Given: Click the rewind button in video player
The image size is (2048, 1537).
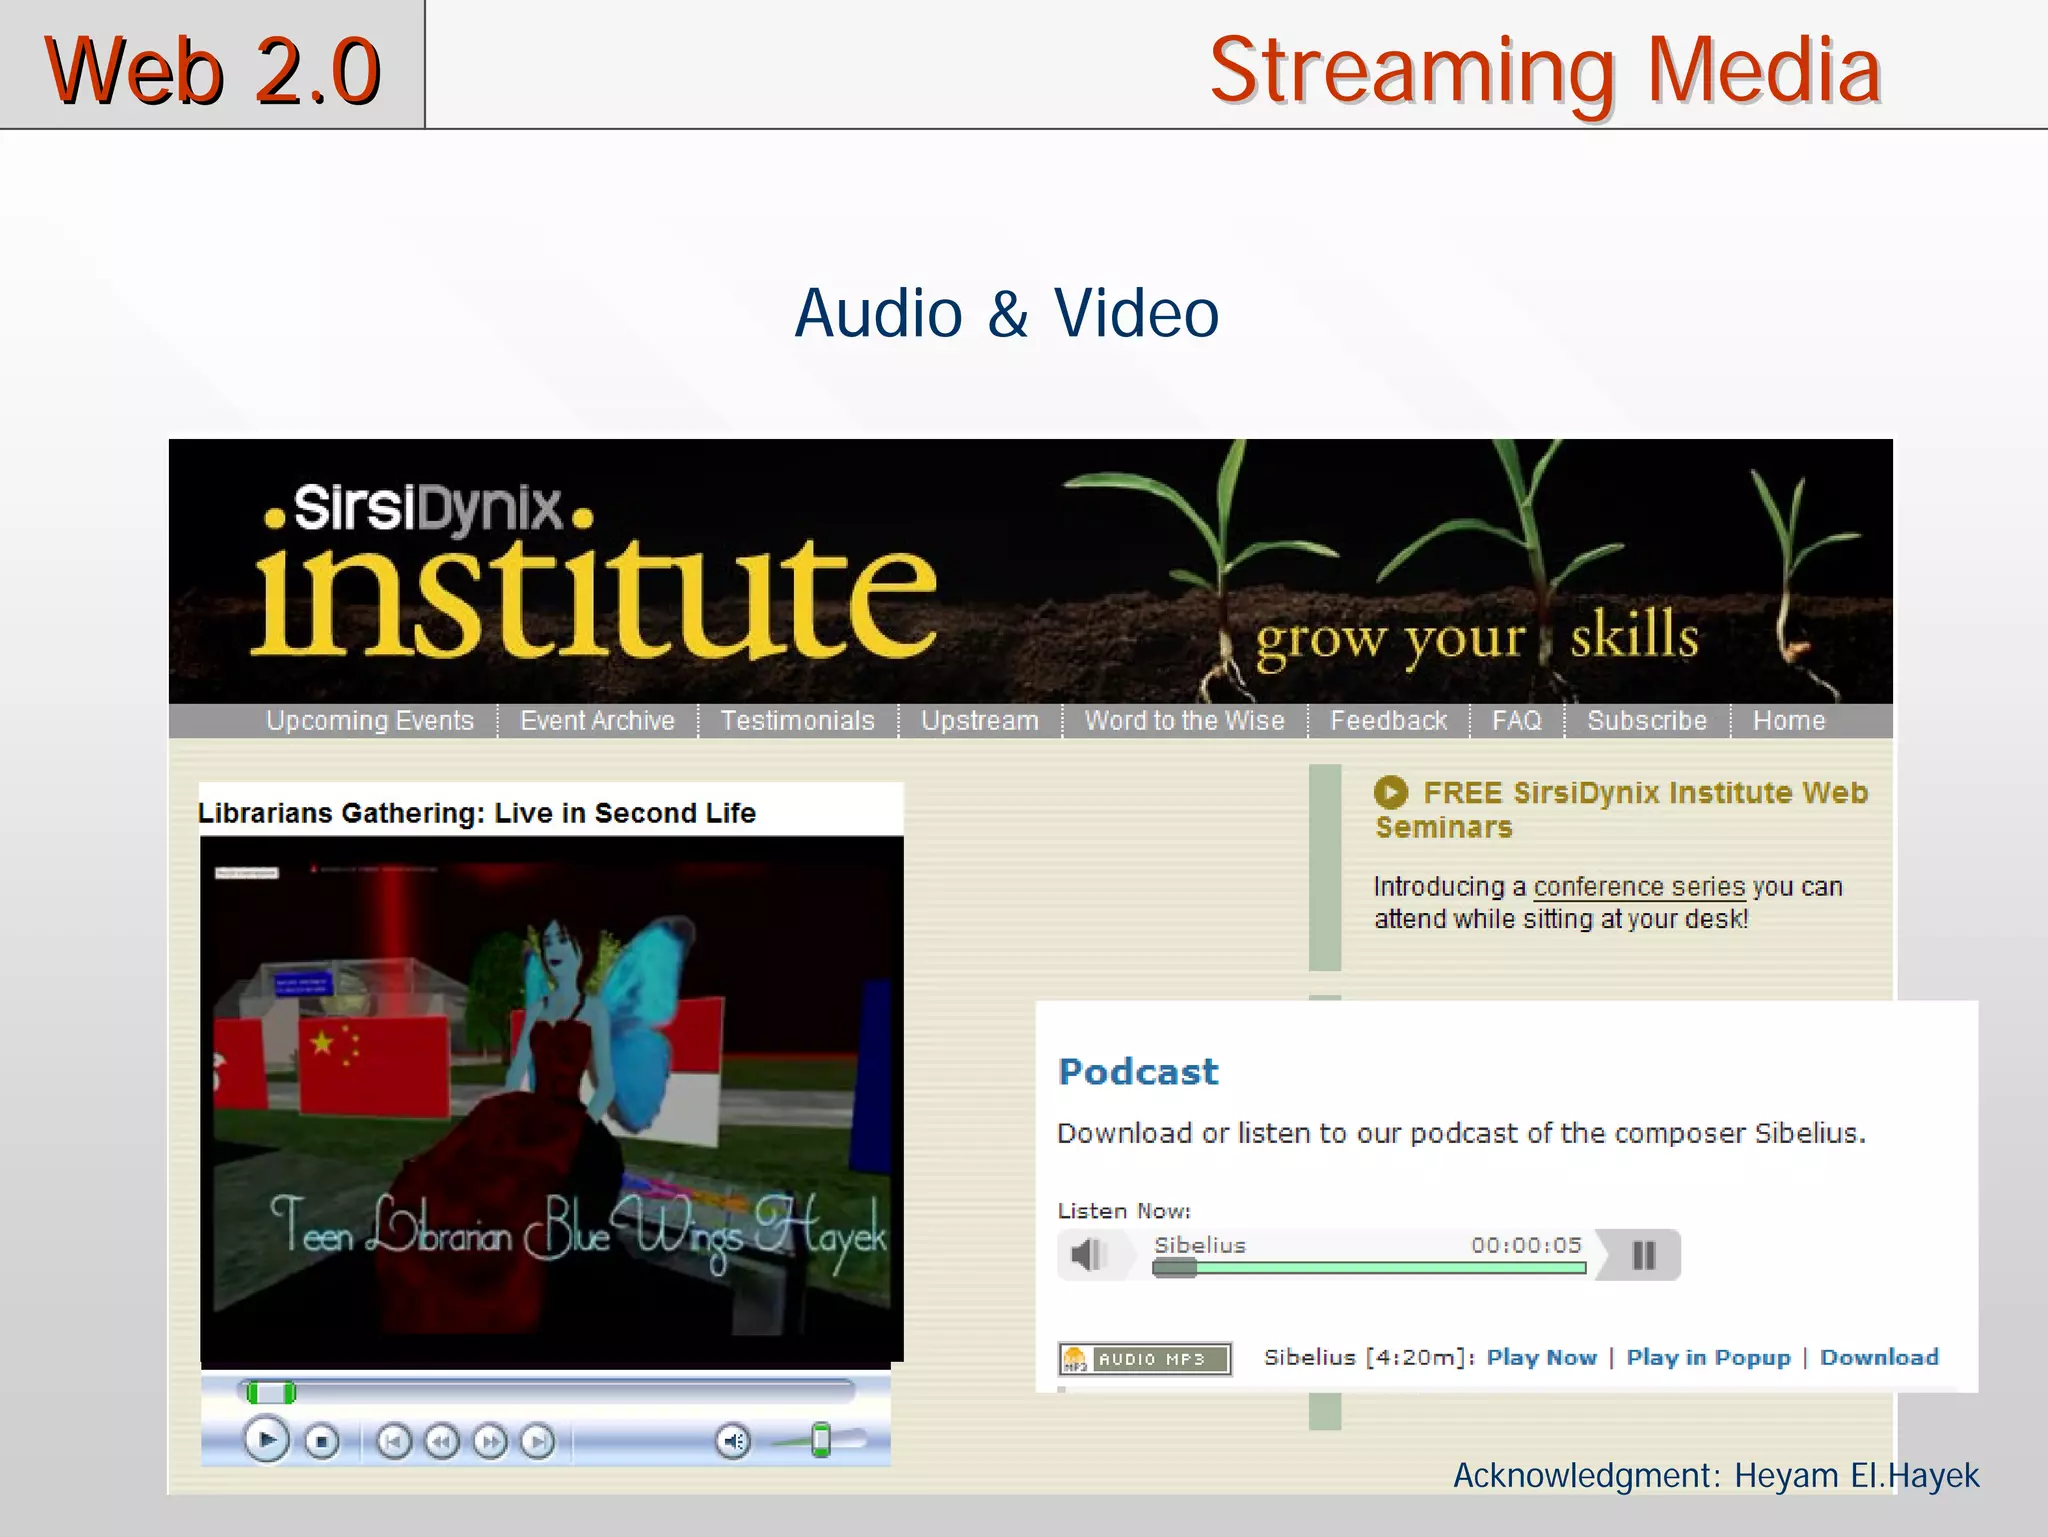Looking at the screenshot, I should click(x=442, y=1442).
